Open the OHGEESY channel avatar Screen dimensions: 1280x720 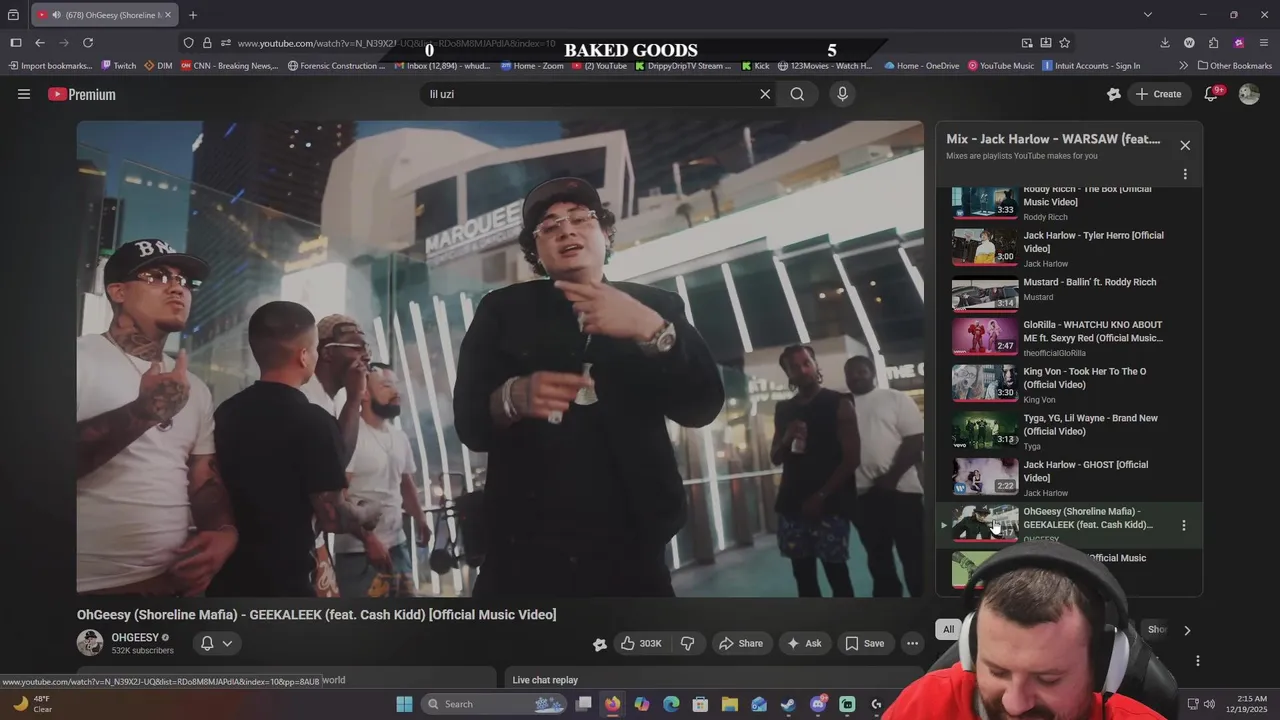90,643
